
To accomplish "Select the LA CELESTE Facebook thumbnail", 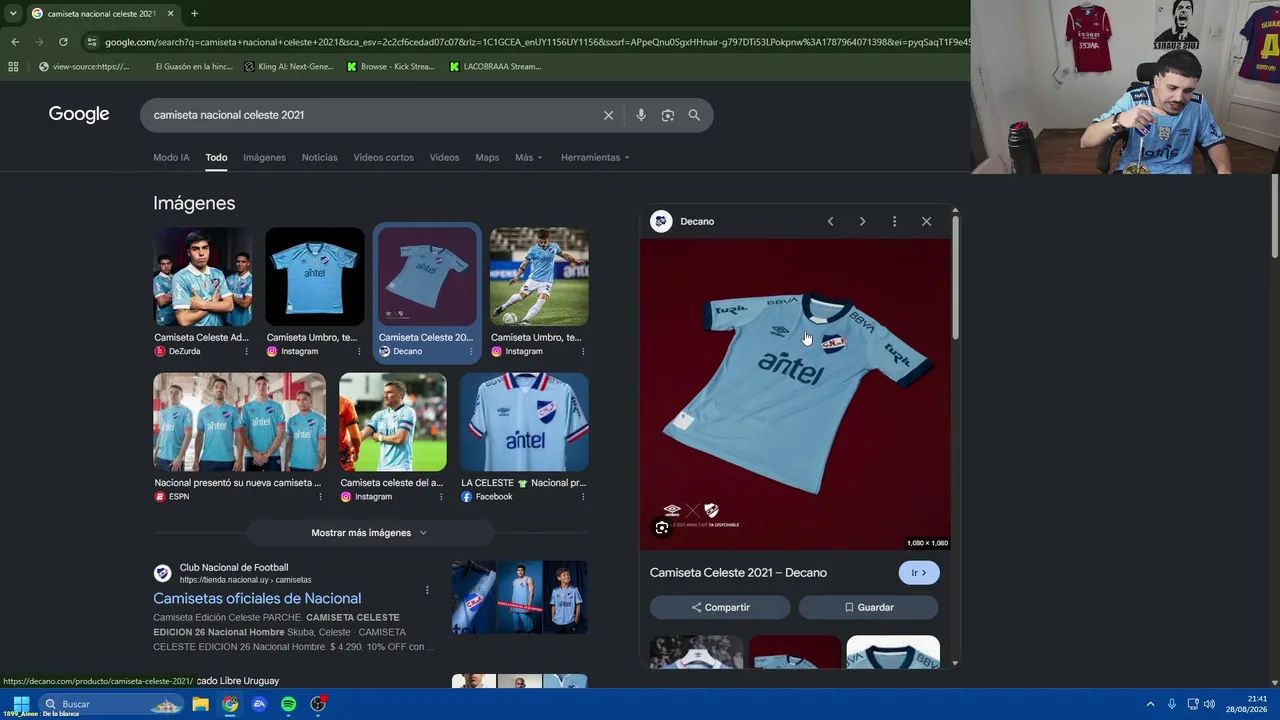I will (x=524, y=422).
